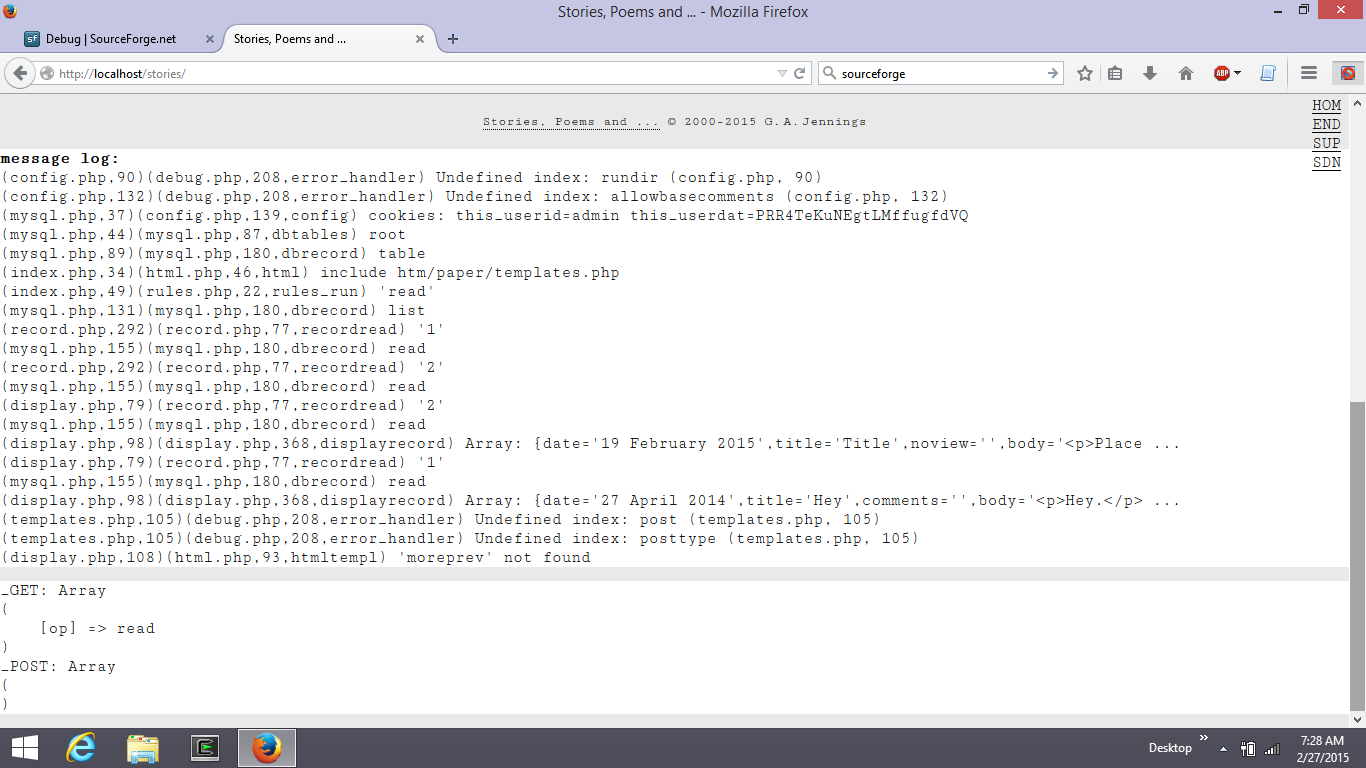Open a new browser tab
The height and width of the screenshot is (768, 1366).
[x=453, y=39]
